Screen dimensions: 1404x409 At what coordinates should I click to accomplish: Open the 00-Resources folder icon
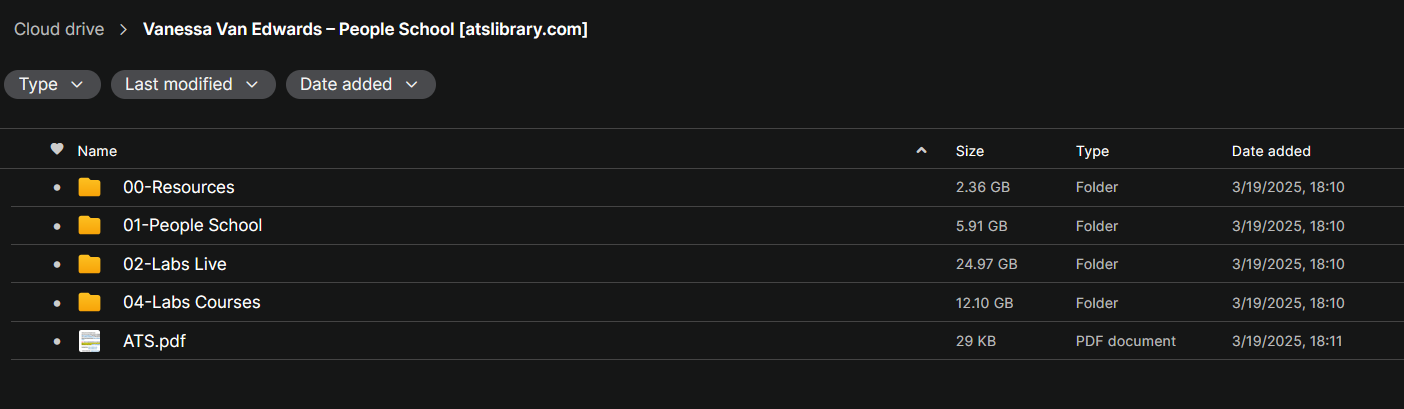tap(90, 187)
